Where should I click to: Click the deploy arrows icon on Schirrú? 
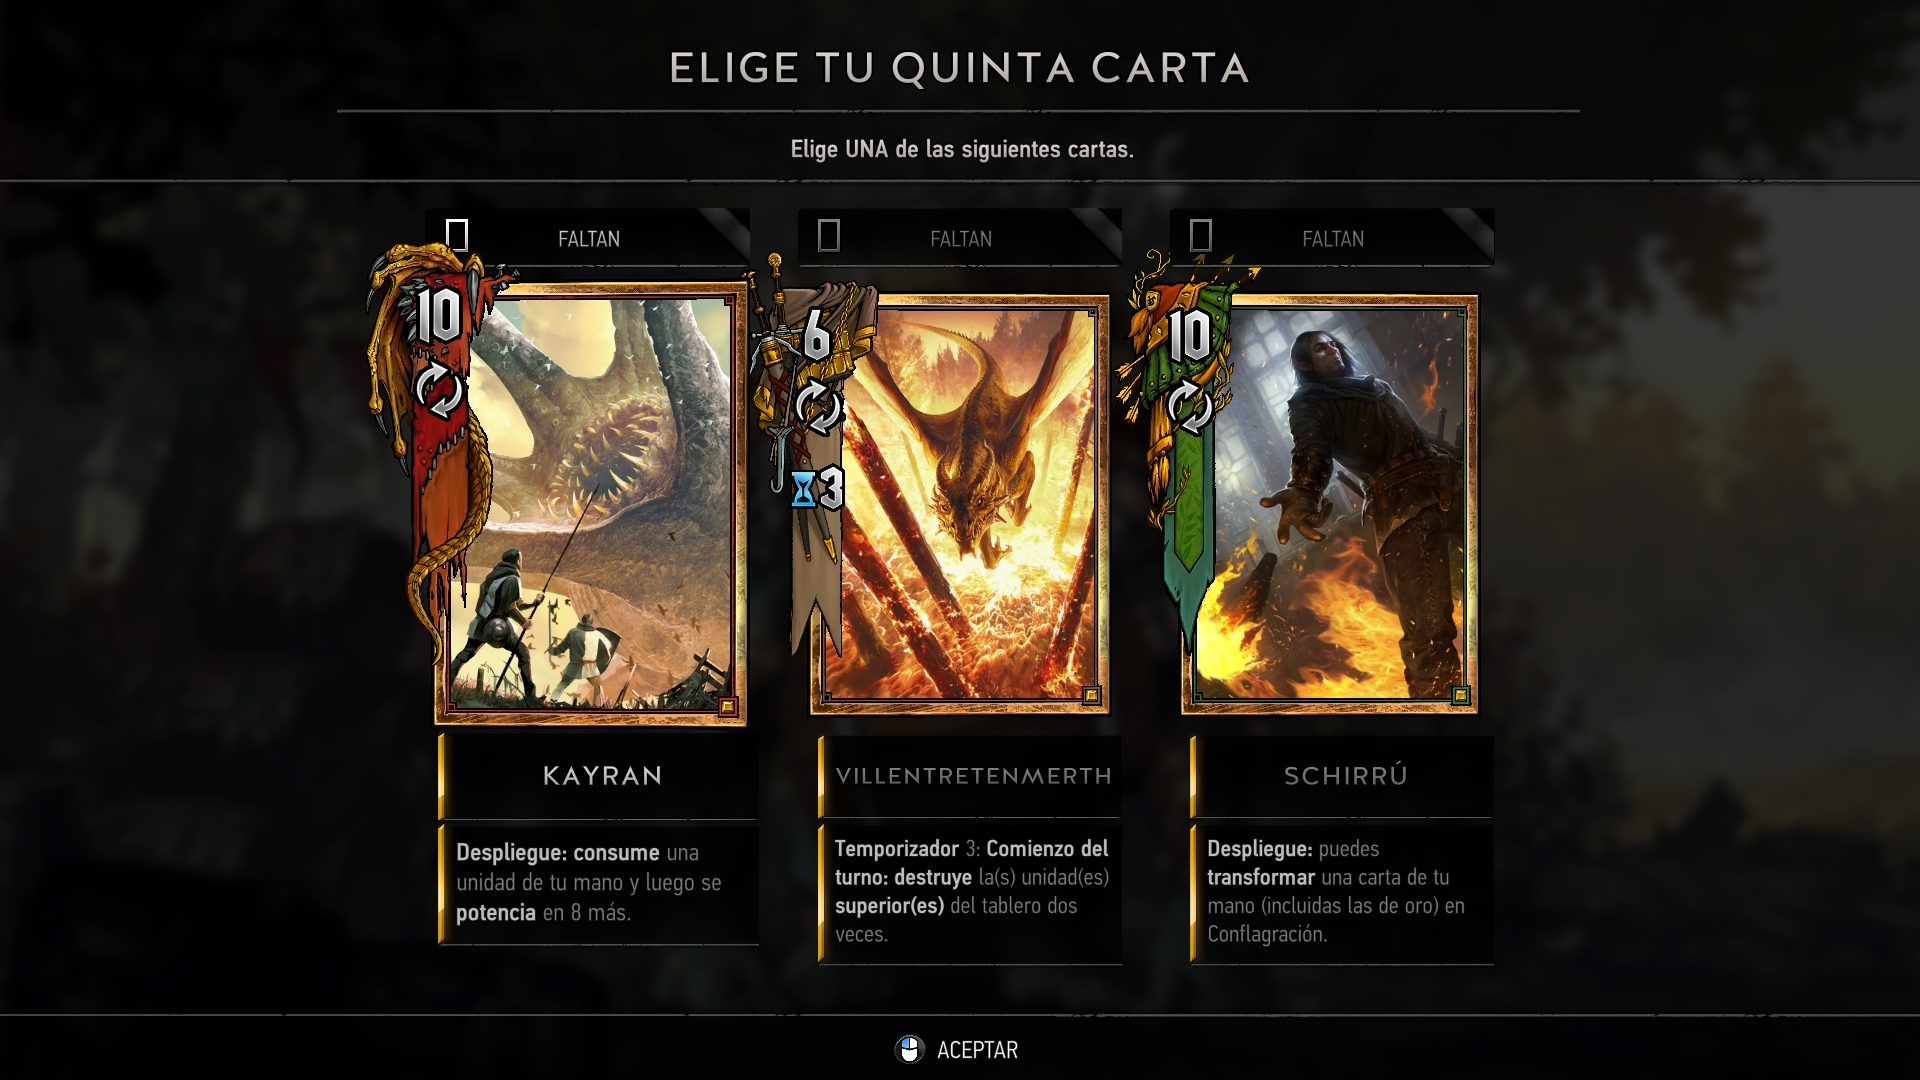(x=1190, y=408)
